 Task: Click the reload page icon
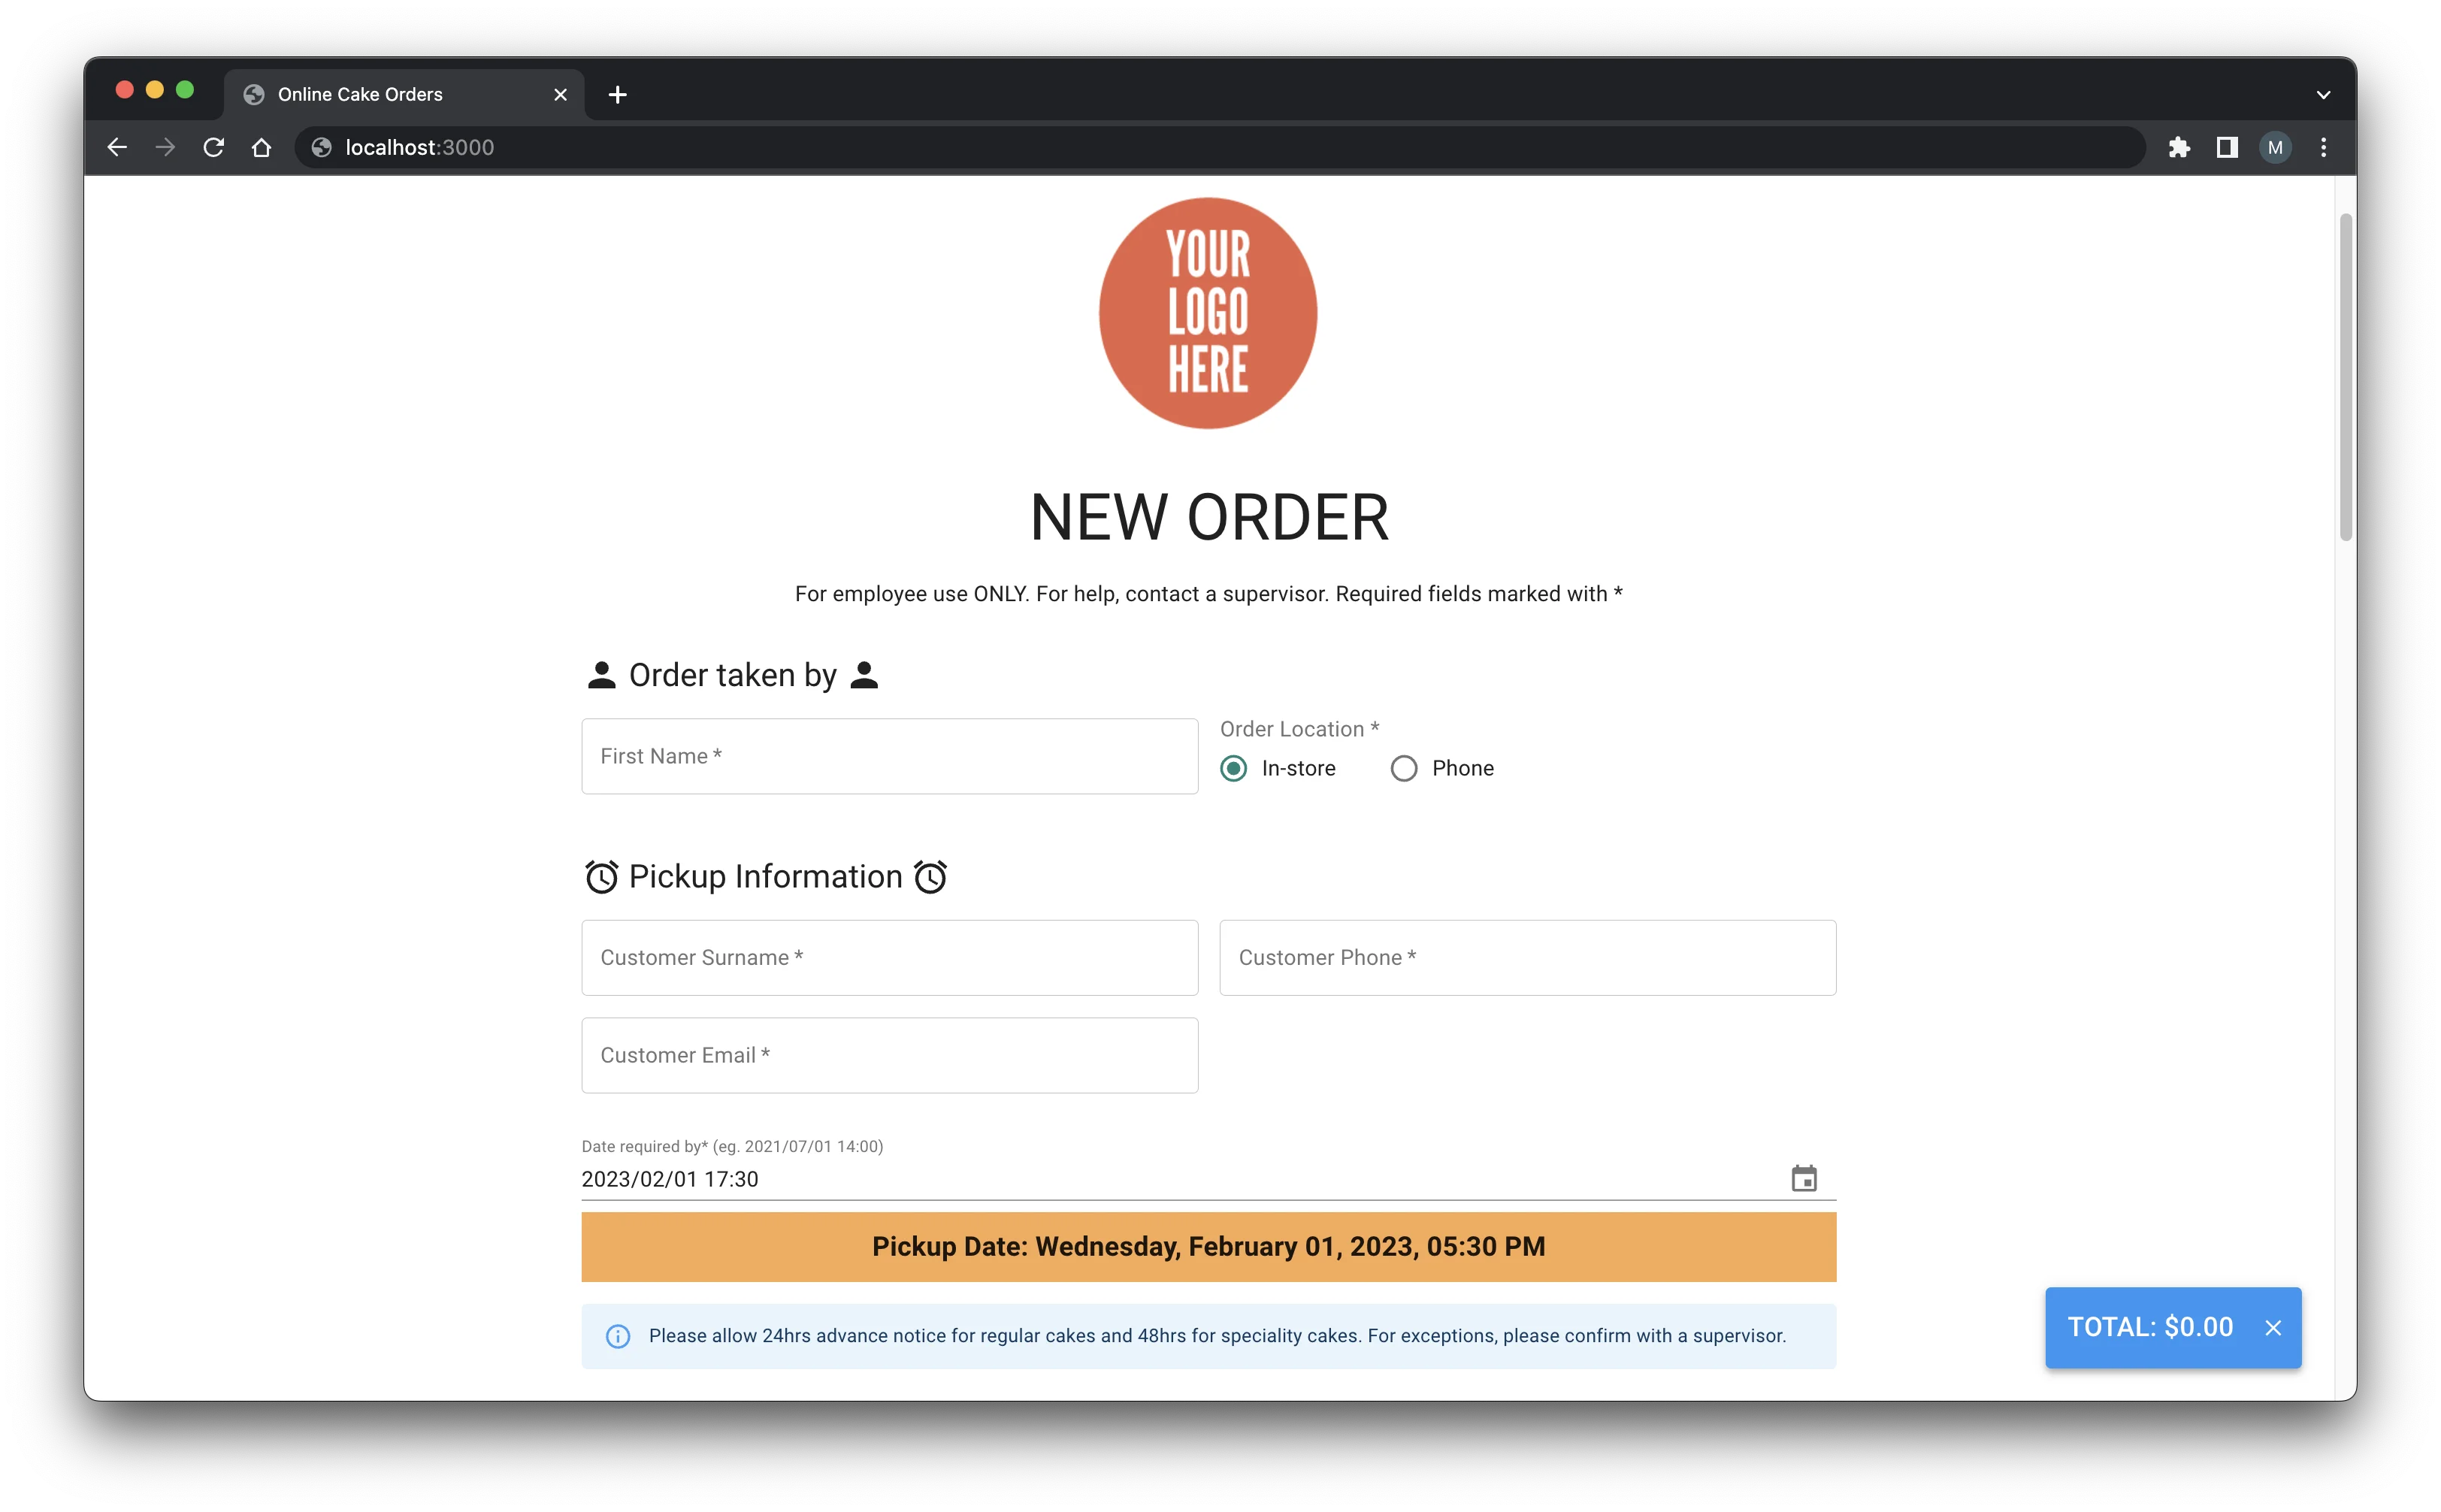[x=214, y=147]
